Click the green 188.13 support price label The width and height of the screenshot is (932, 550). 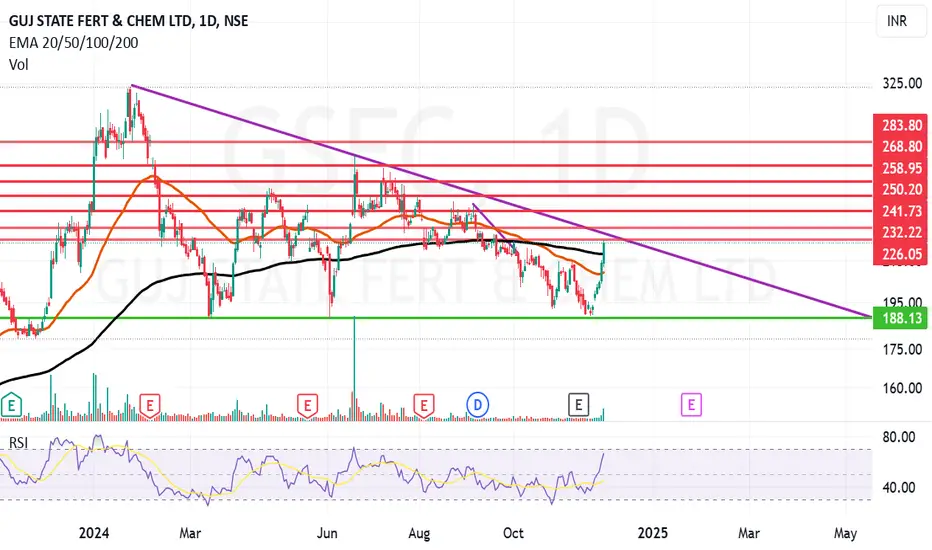click(x=901, y=319)
